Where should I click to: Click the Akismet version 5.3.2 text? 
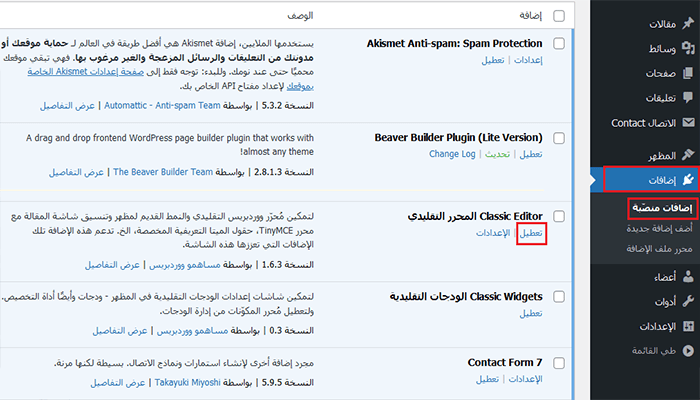pos(288,106)
